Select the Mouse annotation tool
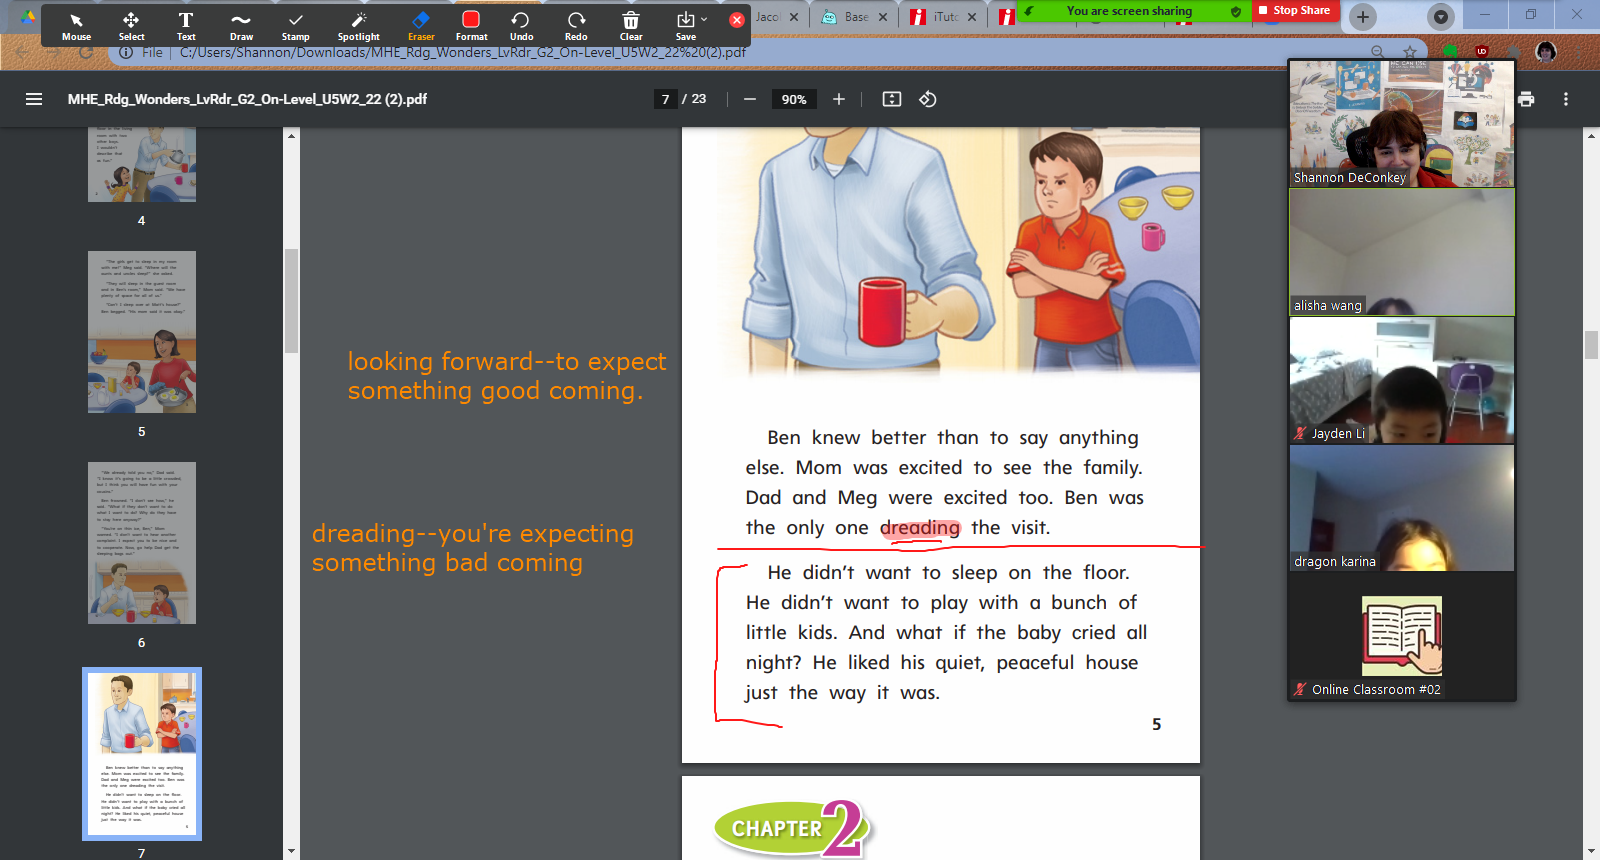 pyautogui.click(x=76, y=26)
